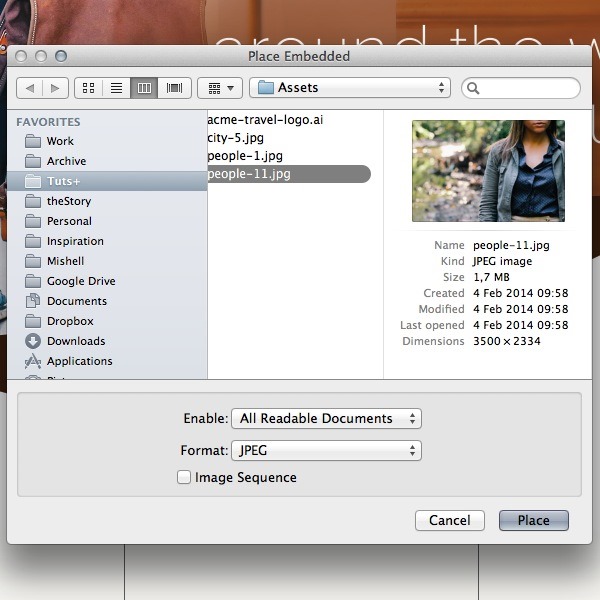This screenshot has height=600, width=600.
Task: Go forward with the right arrow button
Action: click(x=55, y=88)
